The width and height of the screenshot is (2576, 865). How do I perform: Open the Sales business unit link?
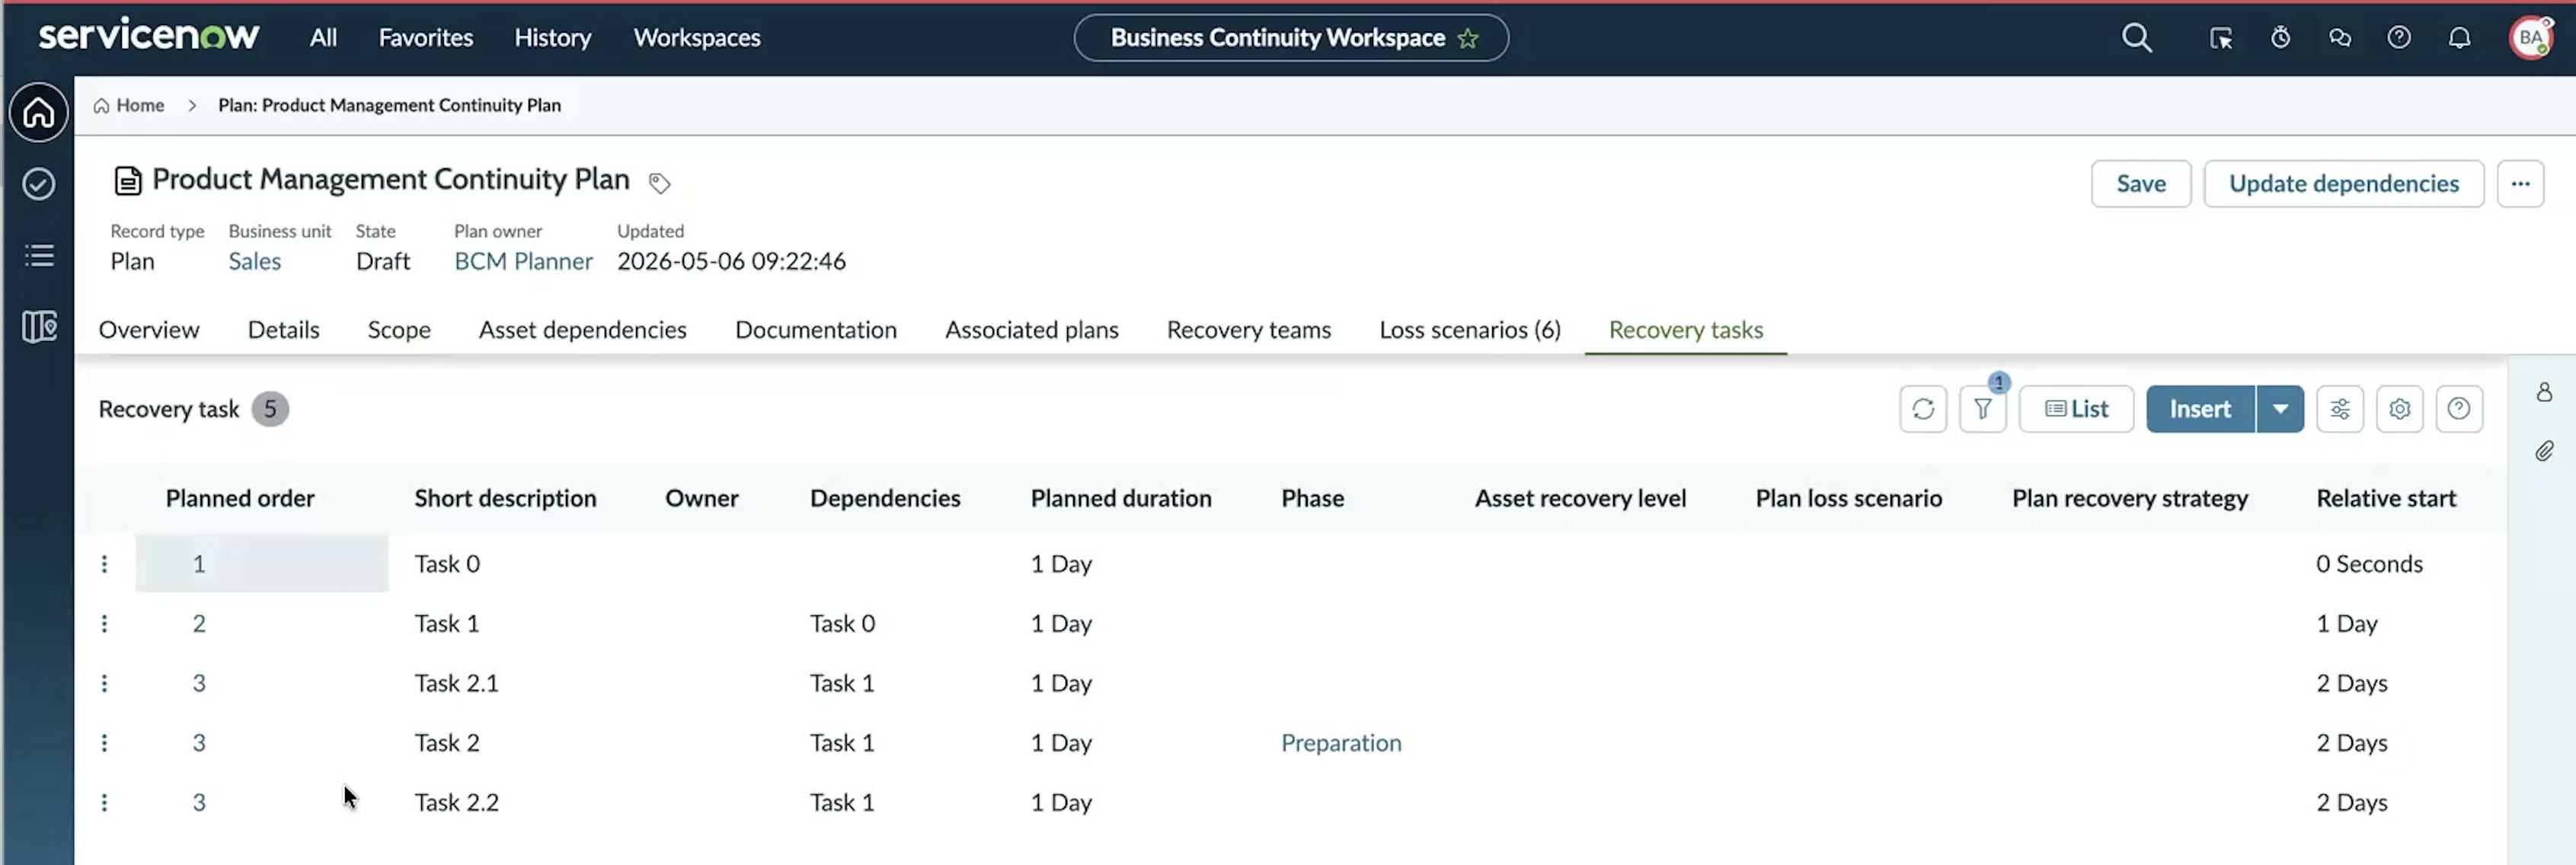tap(254, 262)
